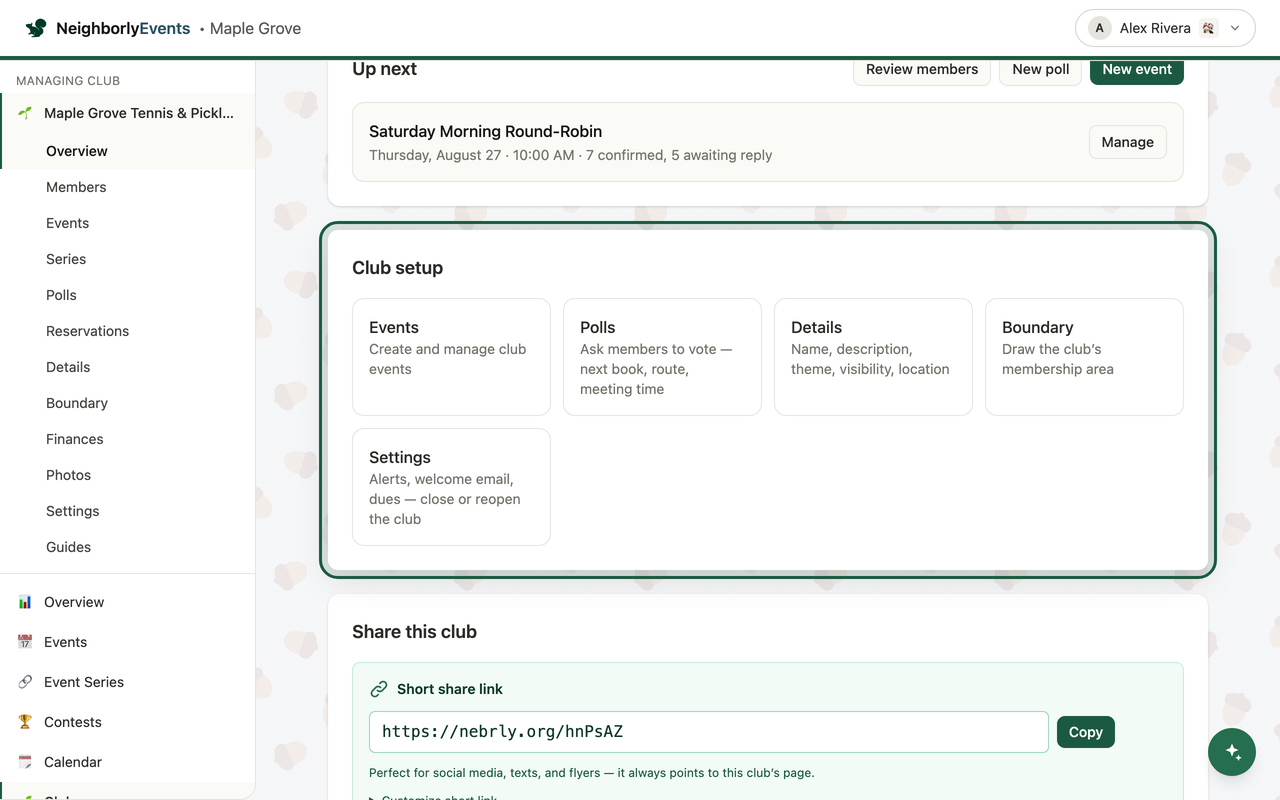
Task: Click the Saturday Morning Round-Robin event title
Action: pyautogui.click(x=485, y=131)
